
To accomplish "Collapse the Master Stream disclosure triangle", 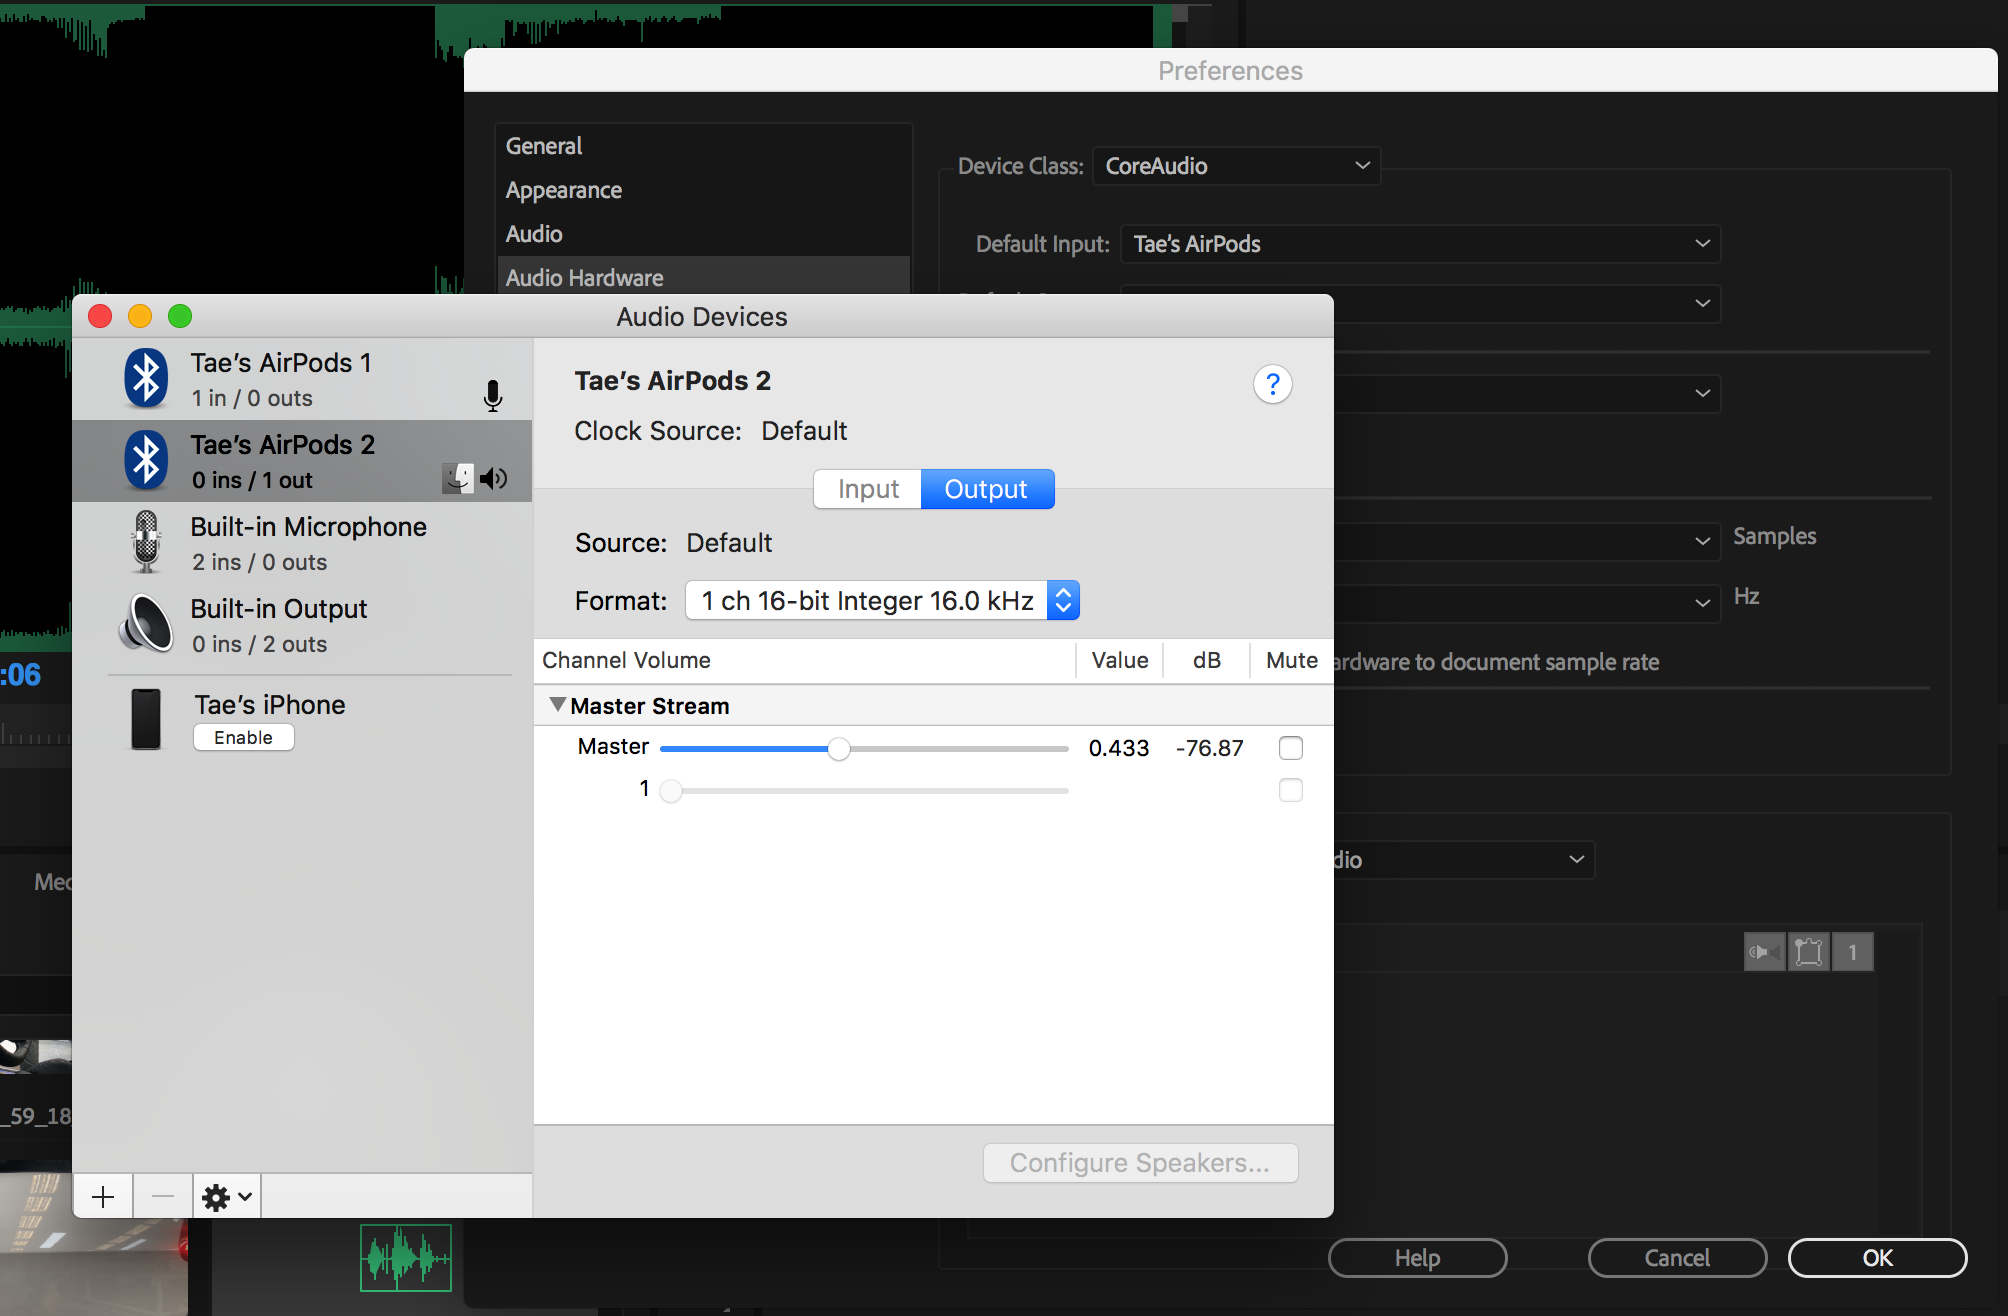I will click(x=558, y=705).
